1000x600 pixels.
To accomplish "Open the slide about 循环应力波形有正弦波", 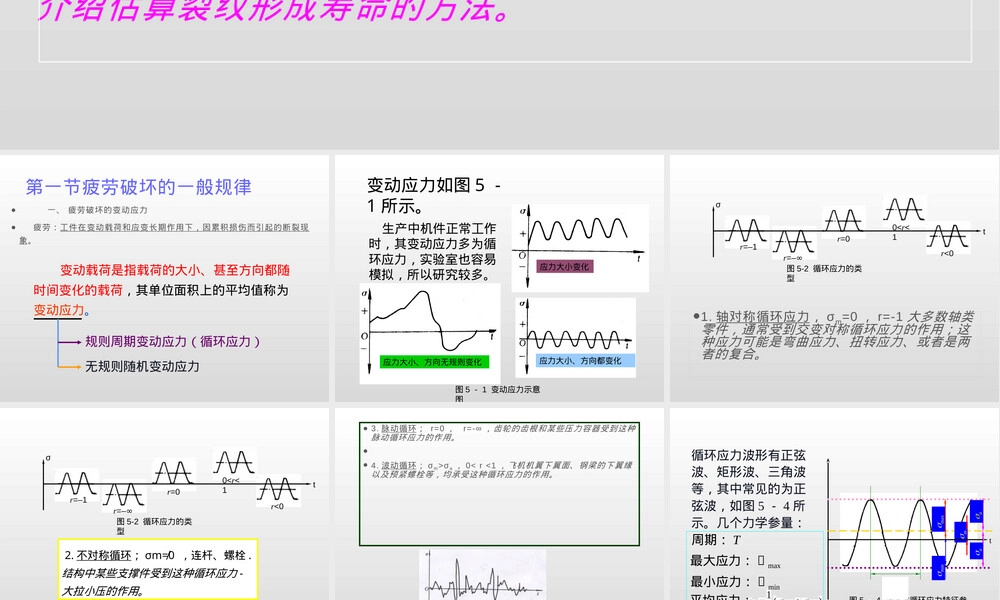I will point(834,504).
